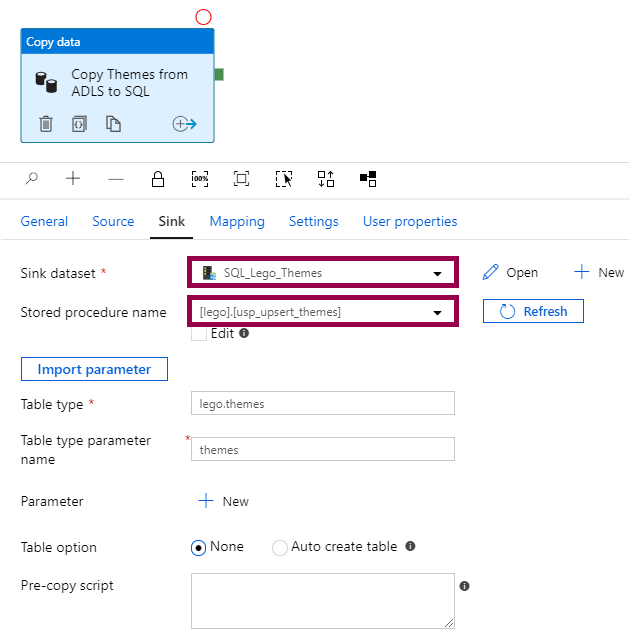The width and height of the screenshot is (629, 641).
Task: Refresh the stored procedure list
Action: coord(533,312)
